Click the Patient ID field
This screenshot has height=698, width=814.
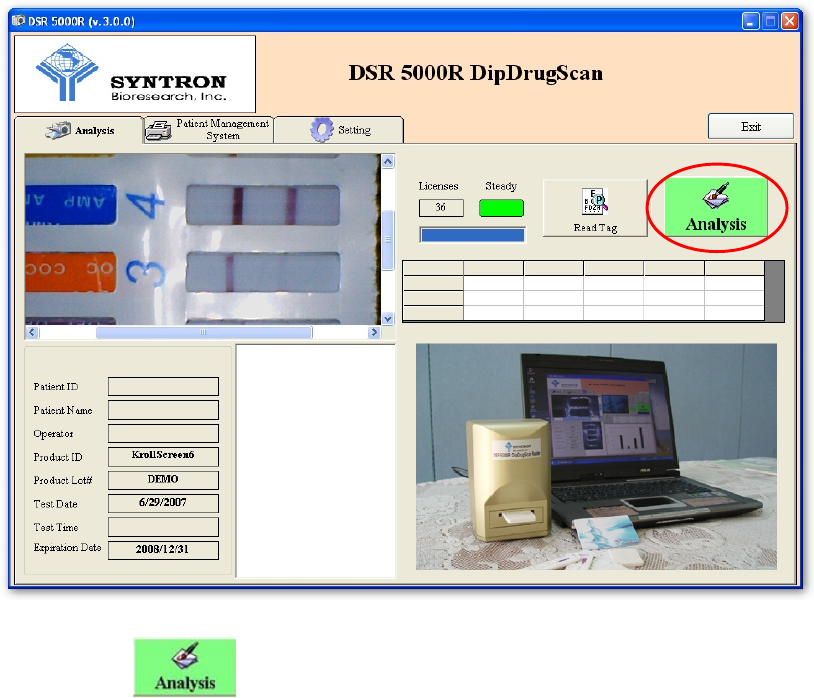[164, 387]
